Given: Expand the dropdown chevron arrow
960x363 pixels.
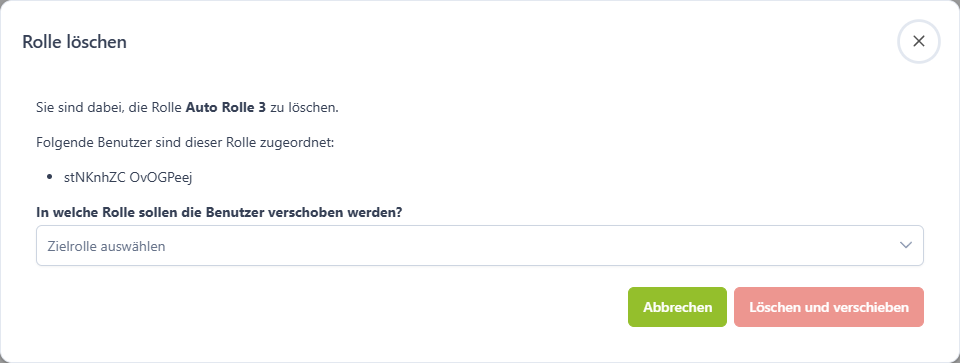Looking at the screenshot, I should 906,245.
